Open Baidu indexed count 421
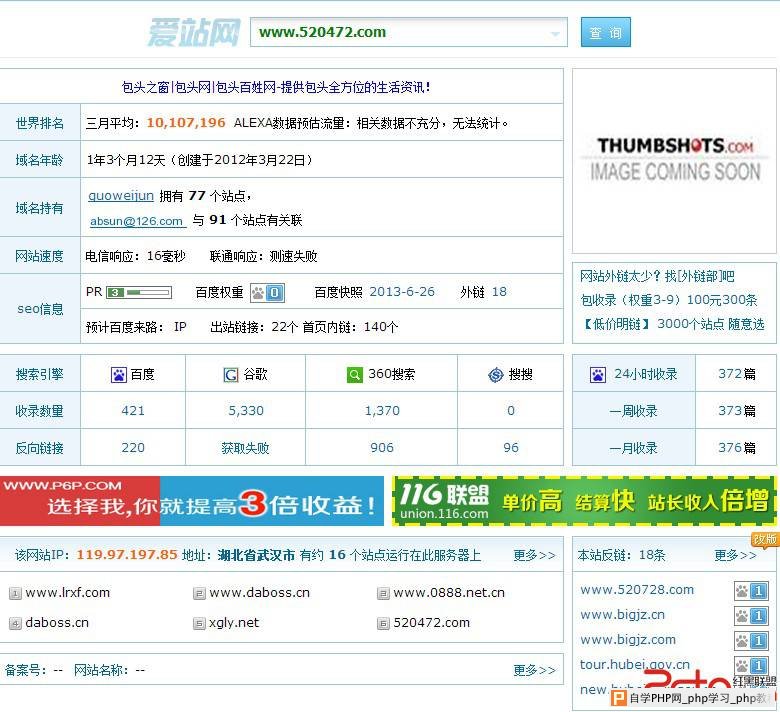The width and height of the screenshot is (780, 712). click(x=133, y=410)
